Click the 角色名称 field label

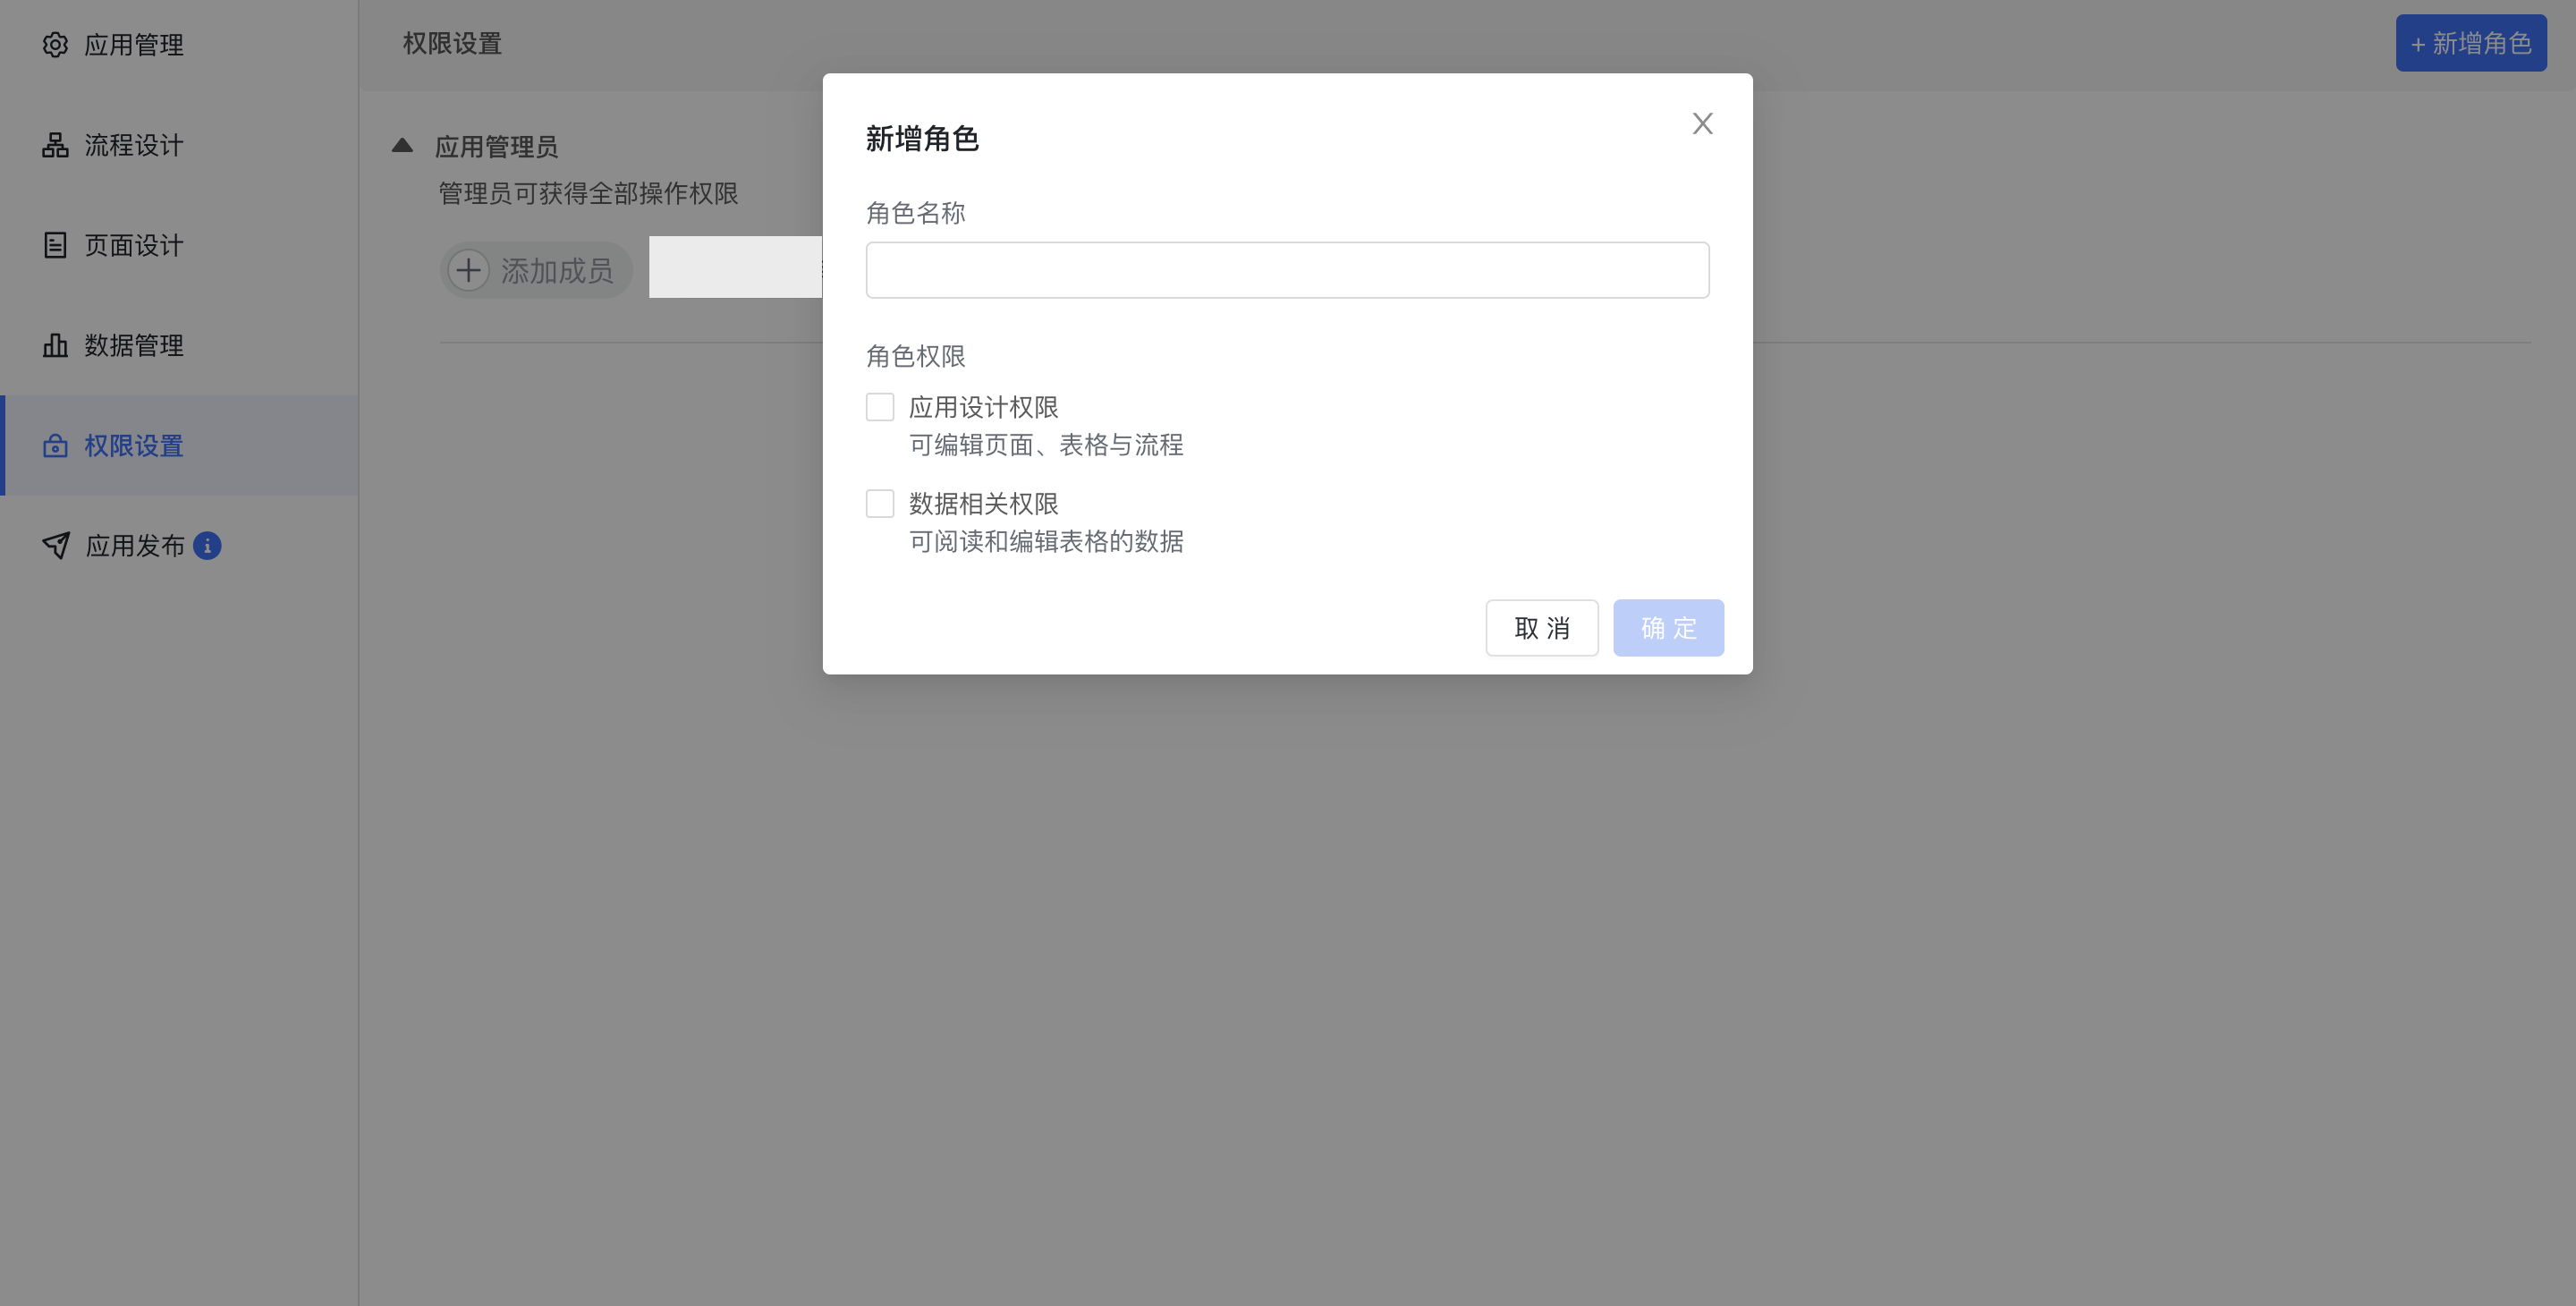(915, 213)
